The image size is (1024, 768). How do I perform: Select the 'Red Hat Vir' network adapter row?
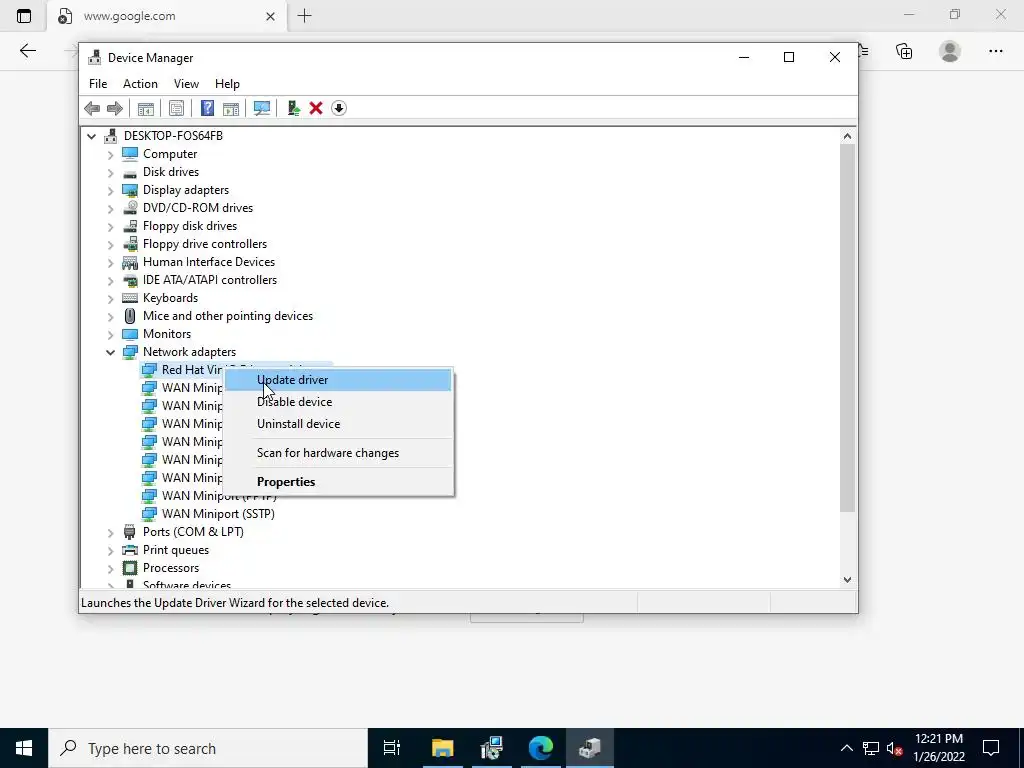tap(192, 370)
